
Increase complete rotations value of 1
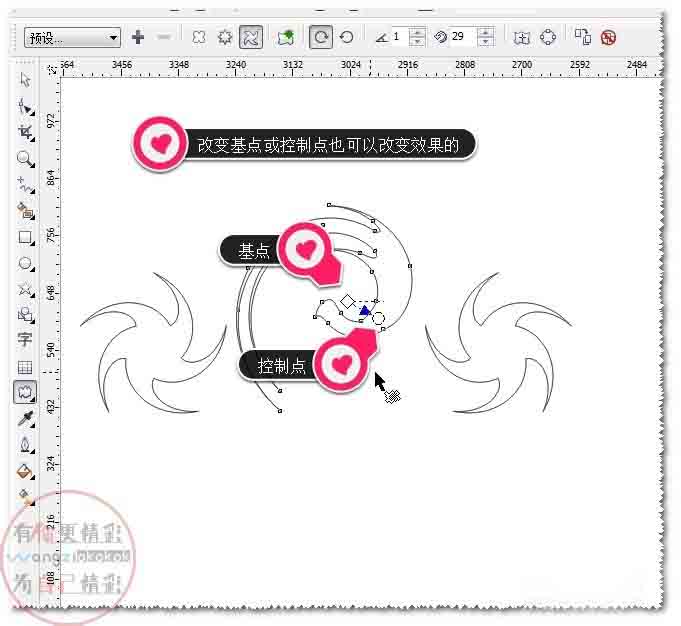(417, 32)
